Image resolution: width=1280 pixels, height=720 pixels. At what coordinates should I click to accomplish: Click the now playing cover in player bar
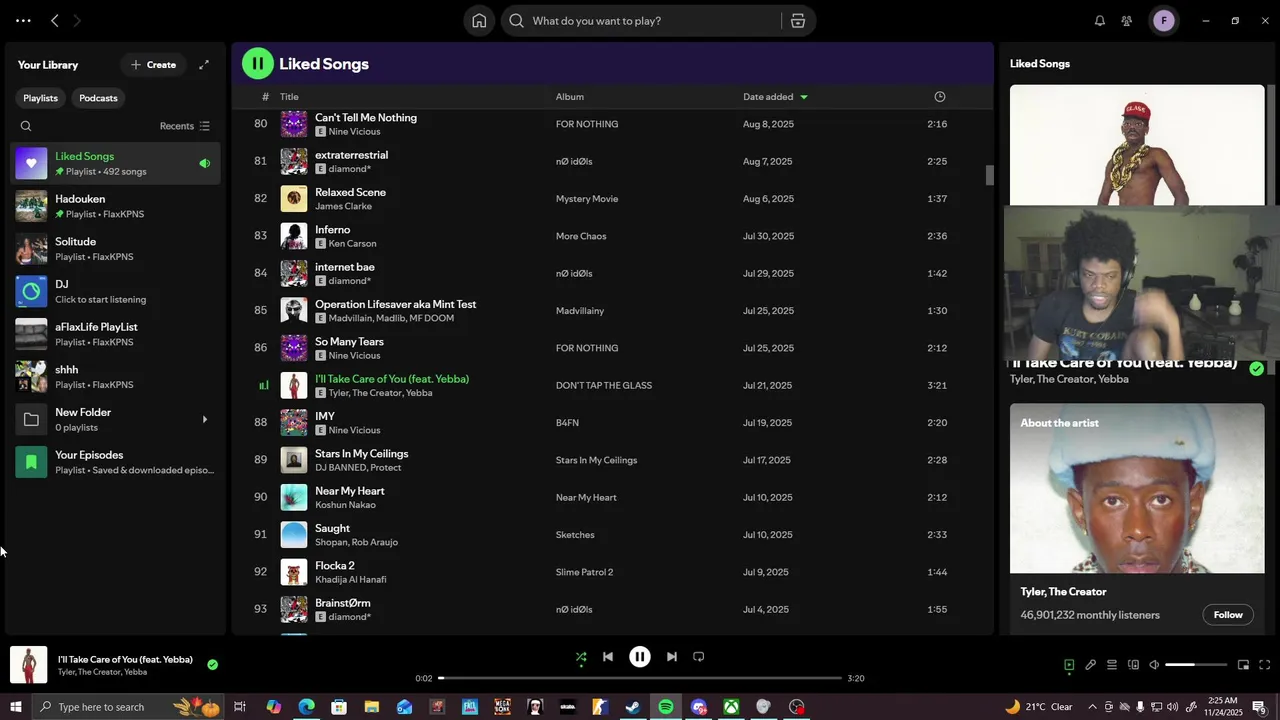(29, 665)
